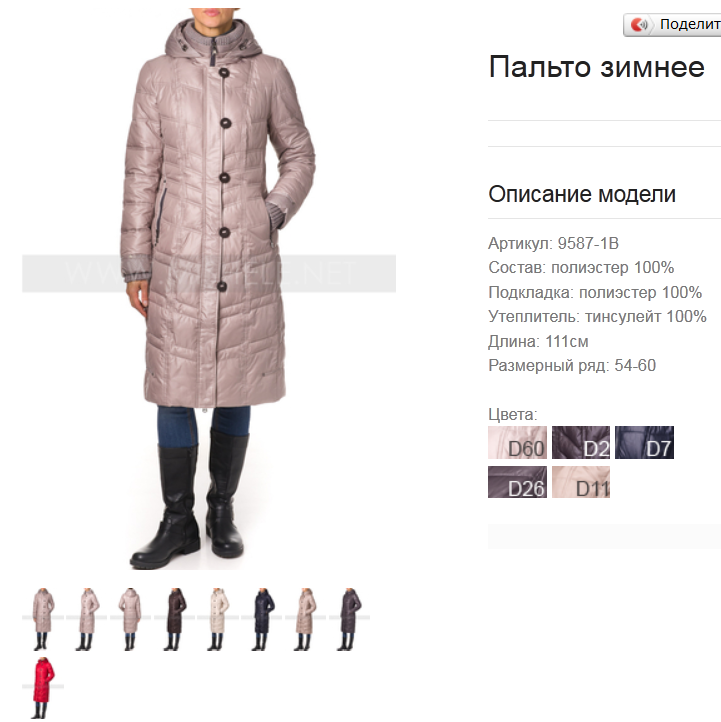
Task: Show the red coat thumbnail
Action: pyautogui.click(x=43, y=687)
